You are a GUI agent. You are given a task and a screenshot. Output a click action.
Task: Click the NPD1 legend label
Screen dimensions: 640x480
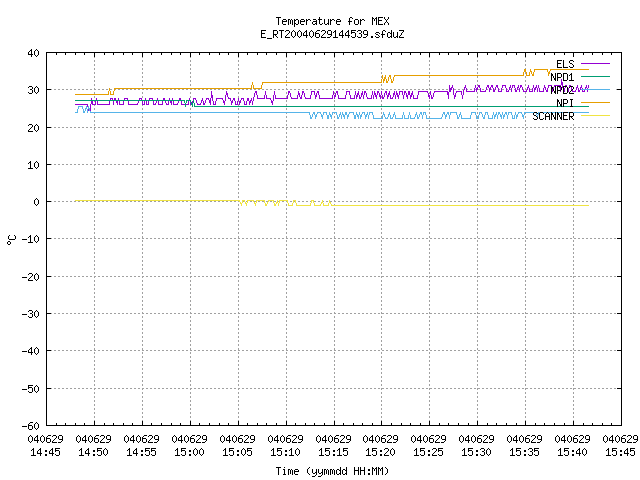tap(562, 77)
